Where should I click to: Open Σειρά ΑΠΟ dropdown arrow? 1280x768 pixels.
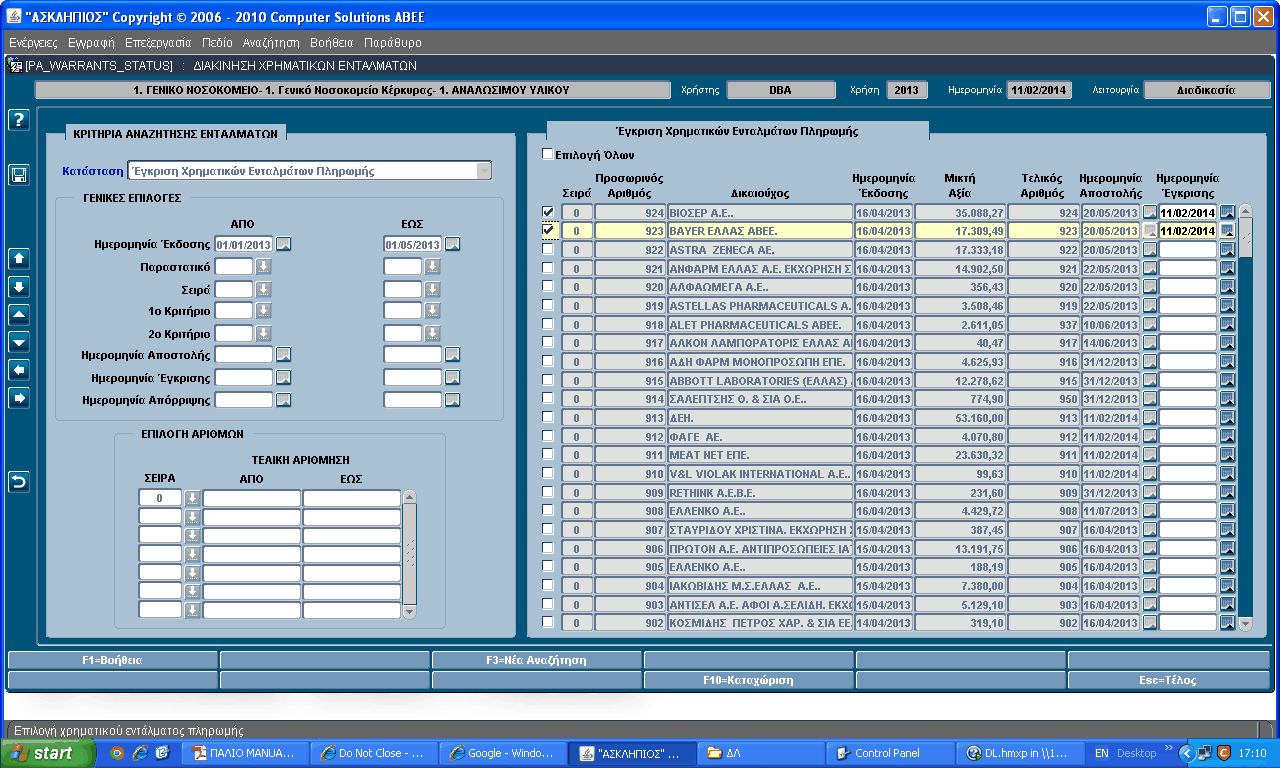tap(263, 288)
